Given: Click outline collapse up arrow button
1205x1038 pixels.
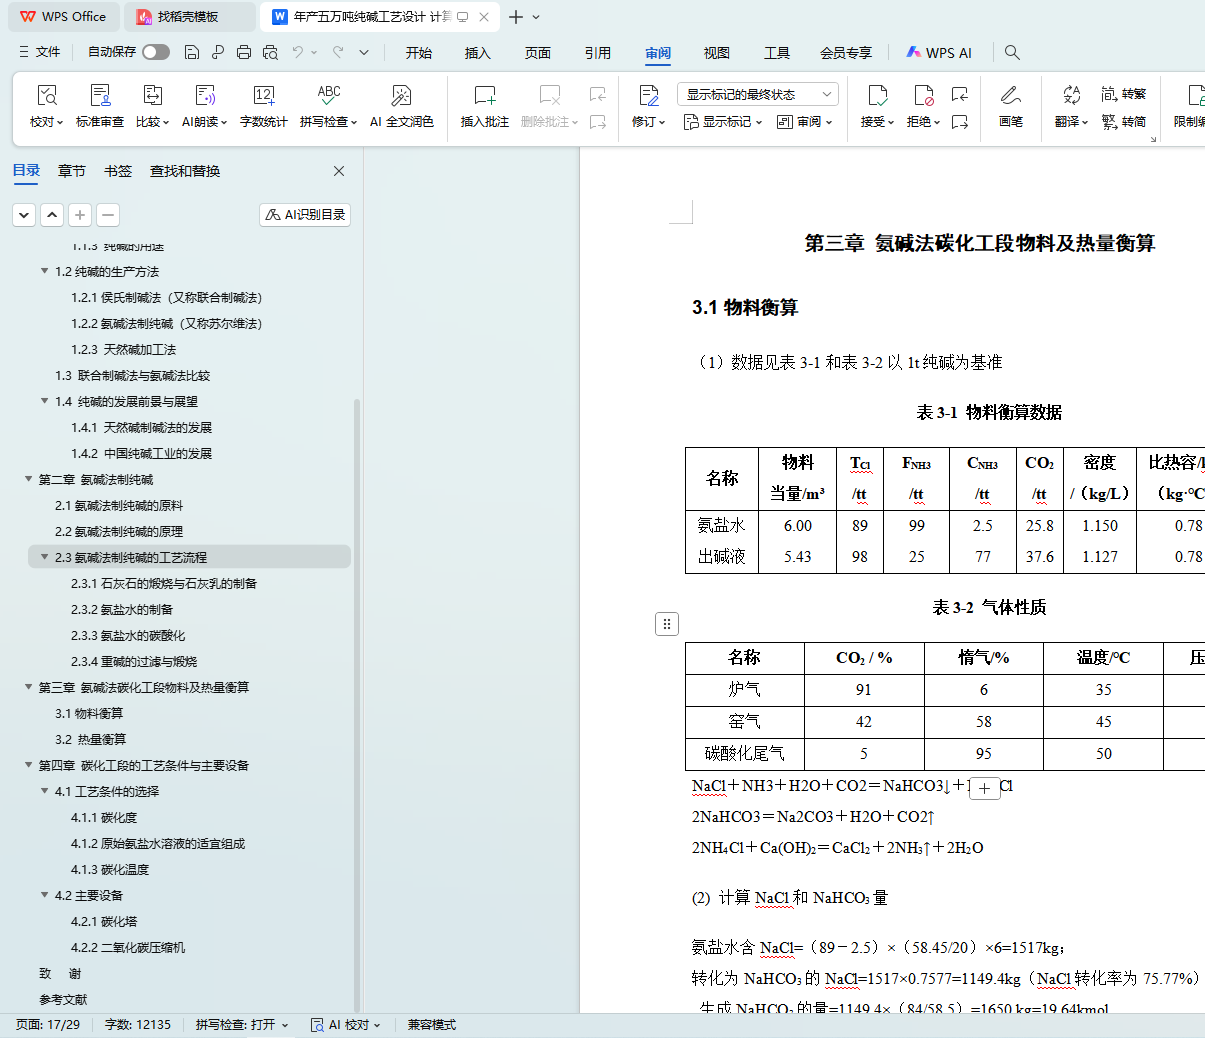Looking at the screenshot, I should click(x=52, y=214).
